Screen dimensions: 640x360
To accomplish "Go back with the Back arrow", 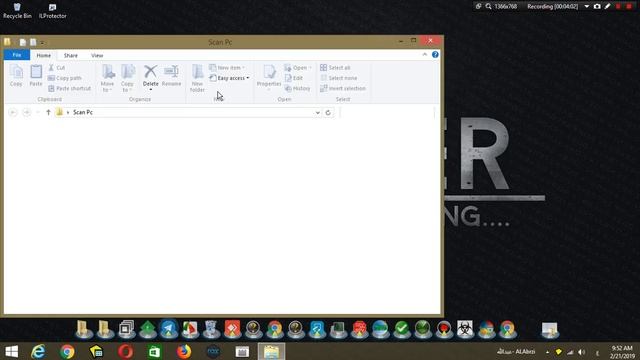I will pos(13,112).
